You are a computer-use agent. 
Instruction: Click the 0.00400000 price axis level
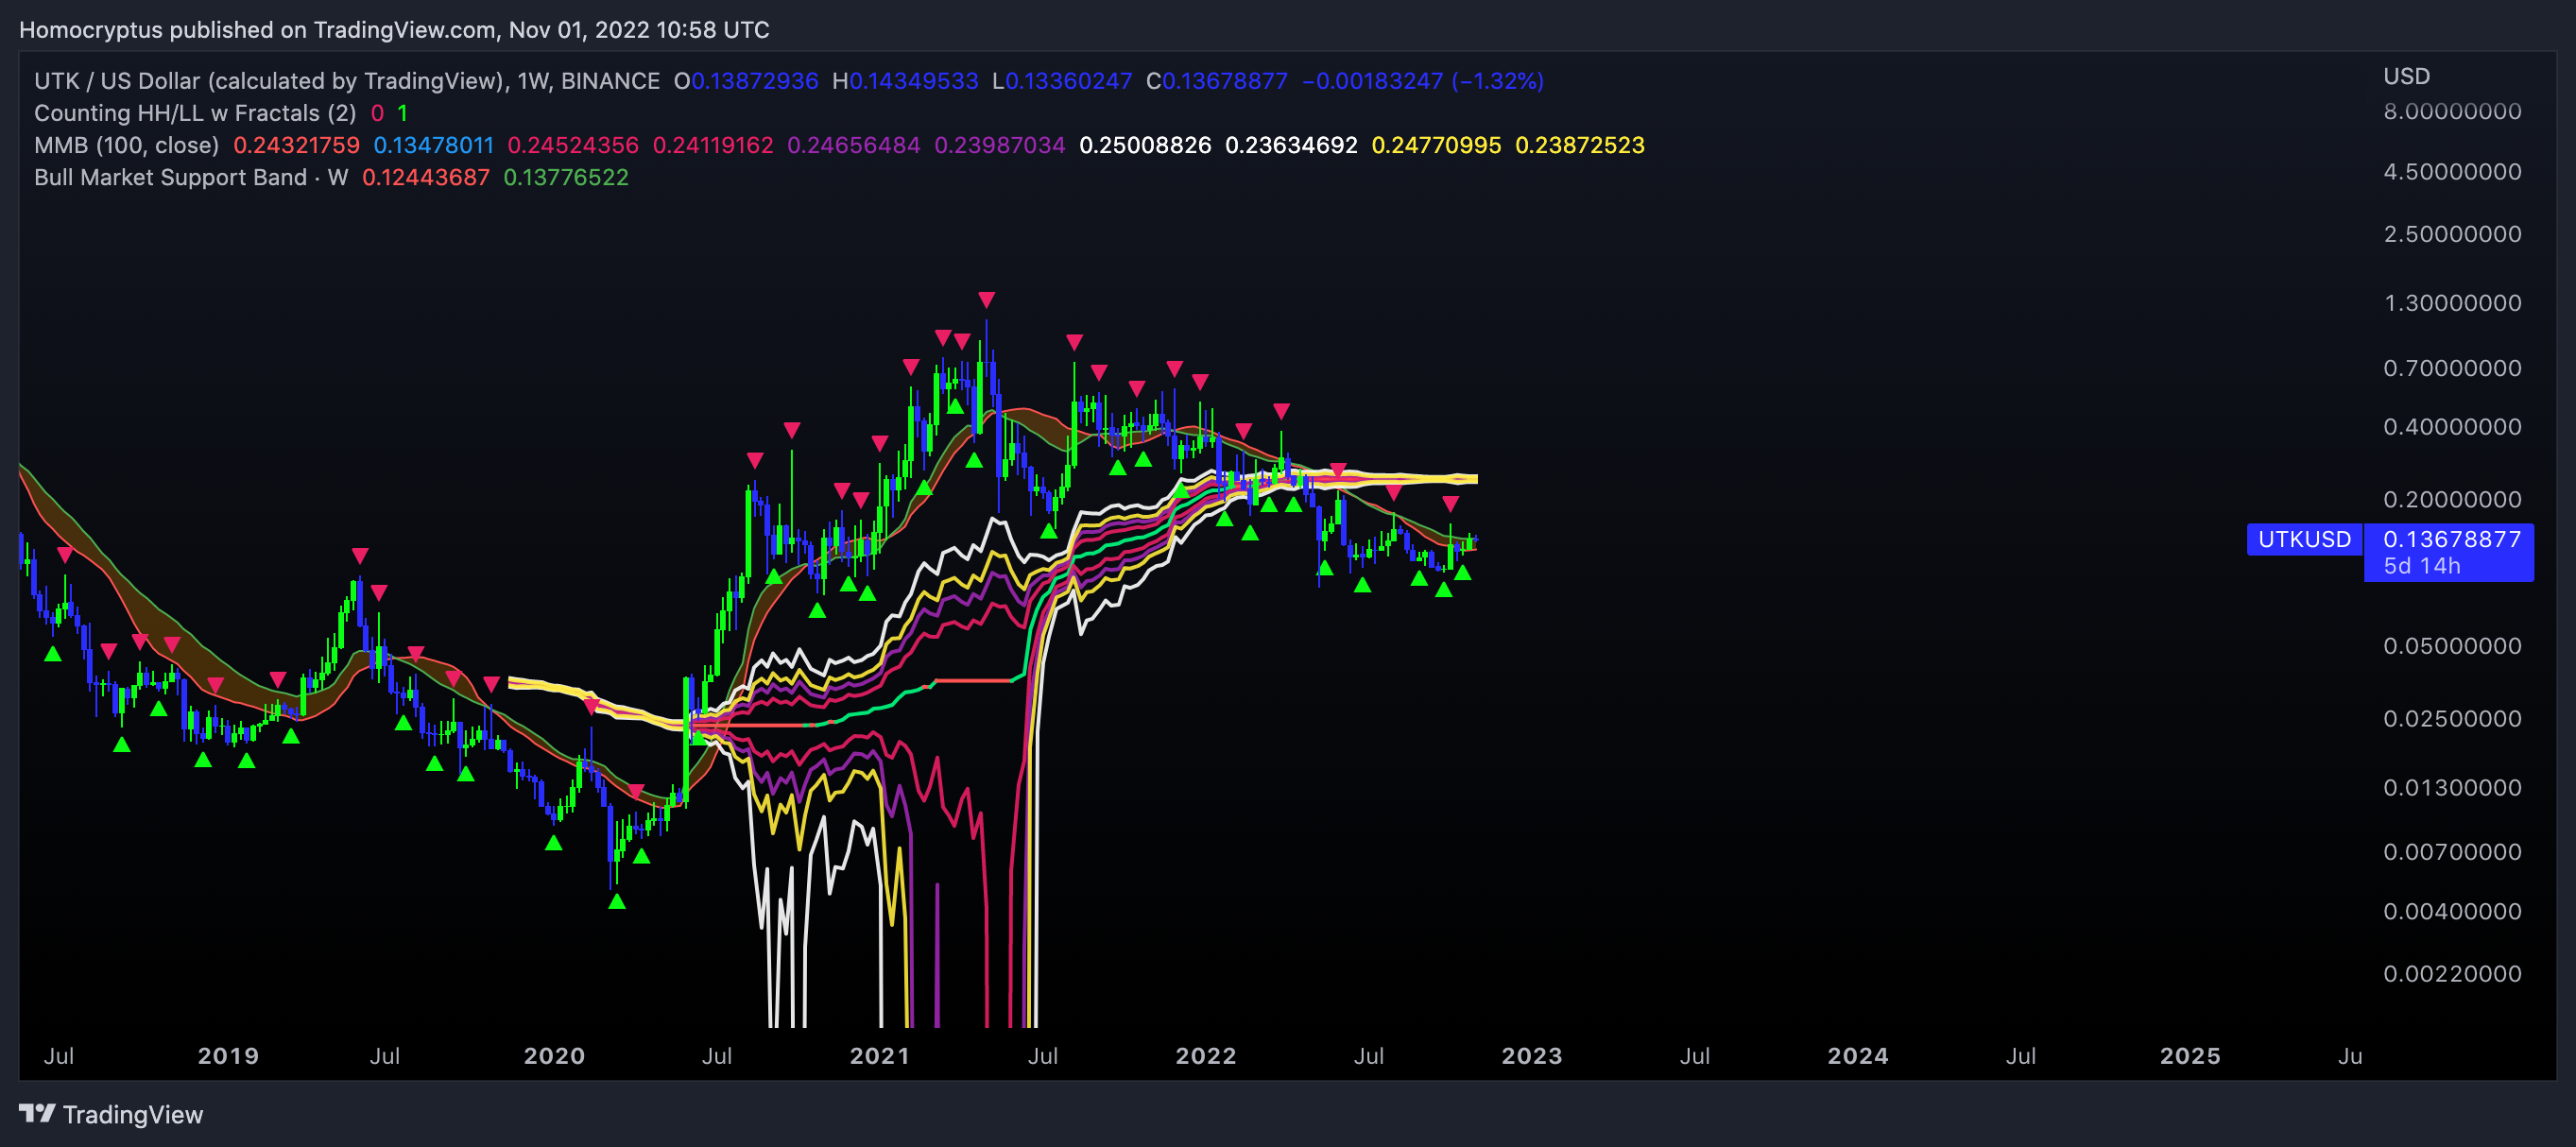tap(2452, 911)
